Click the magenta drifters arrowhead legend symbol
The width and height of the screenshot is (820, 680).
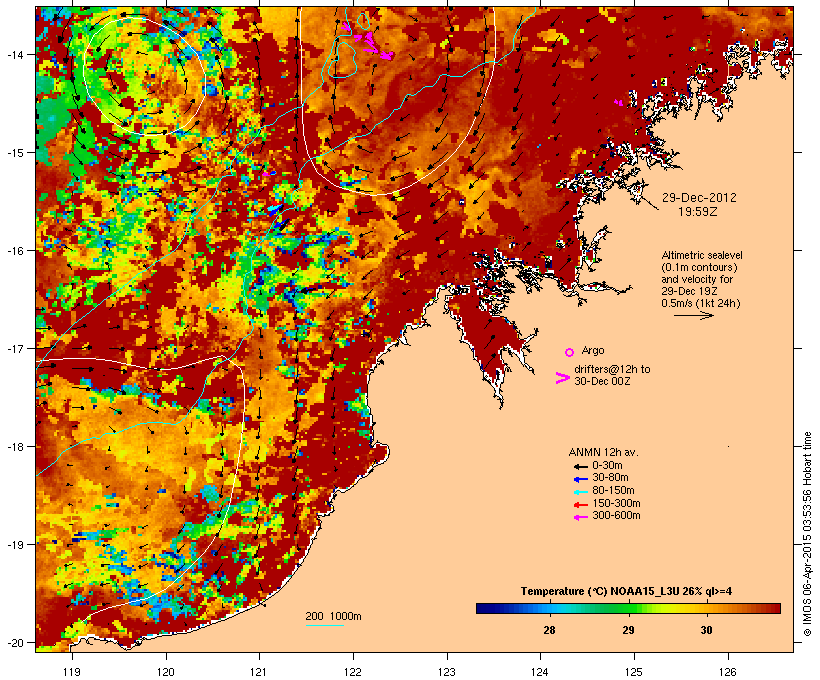563,378
